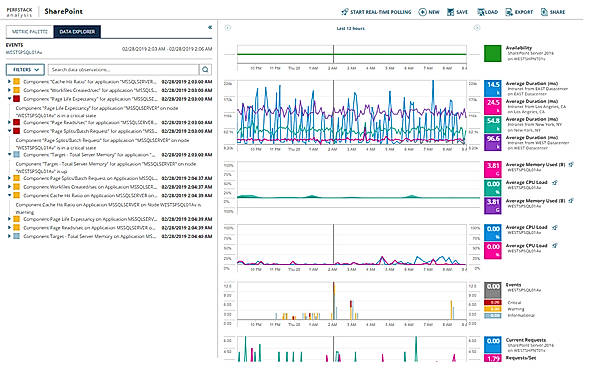The width and height of the screenshot is (589, 368).
Task: Expand the "Cache Hit Ratio" 2:03:00 AM event
Action: click(x=9, y=81)
